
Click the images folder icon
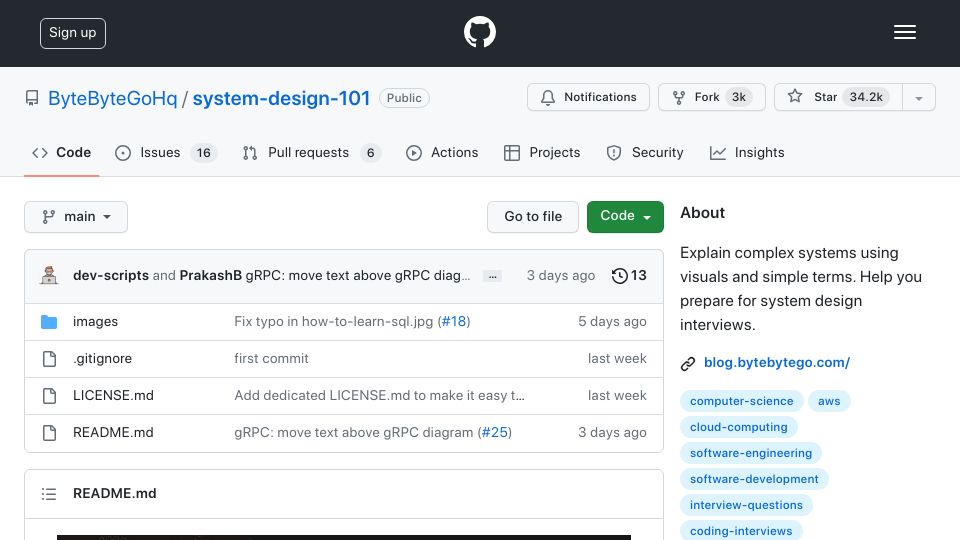(x=49, y=322)
